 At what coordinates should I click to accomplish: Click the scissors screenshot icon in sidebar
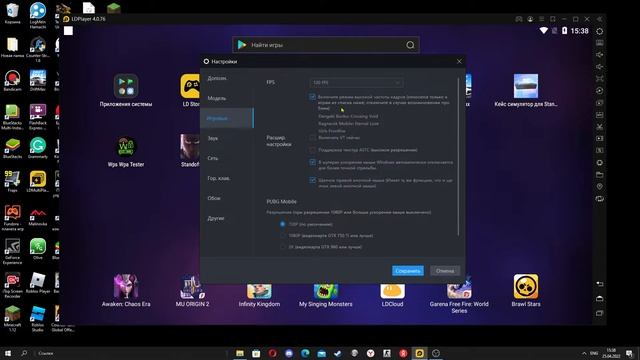click(x=599, y=127)
